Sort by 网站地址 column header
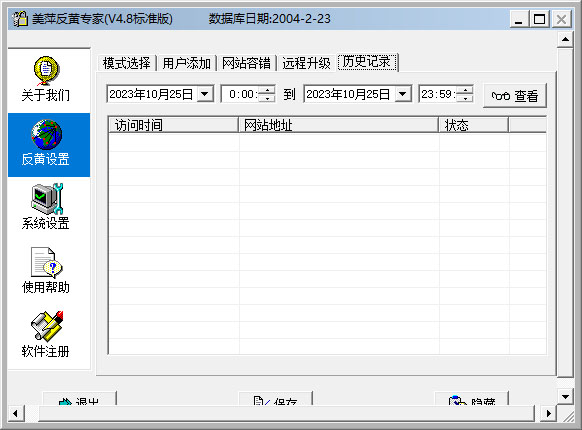Viewport: 582px width, 430px height. (x=338, y=125)
